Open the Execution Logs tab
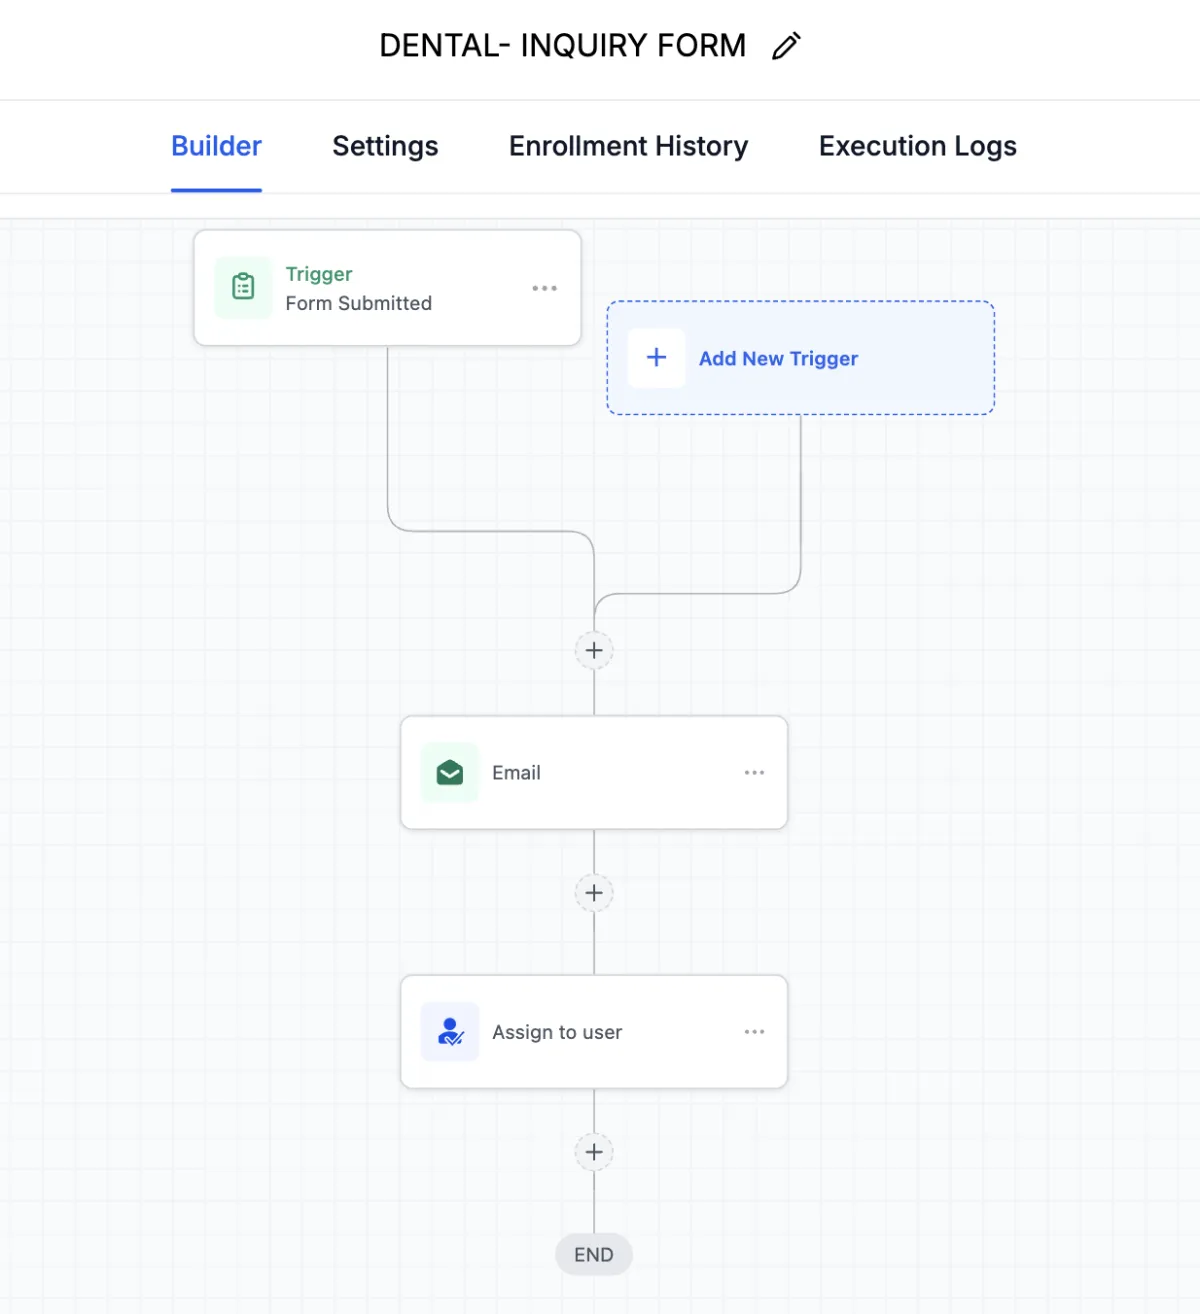This screenshot has width=1200, height=1314. pyautogui.click(x=917, y=146)
